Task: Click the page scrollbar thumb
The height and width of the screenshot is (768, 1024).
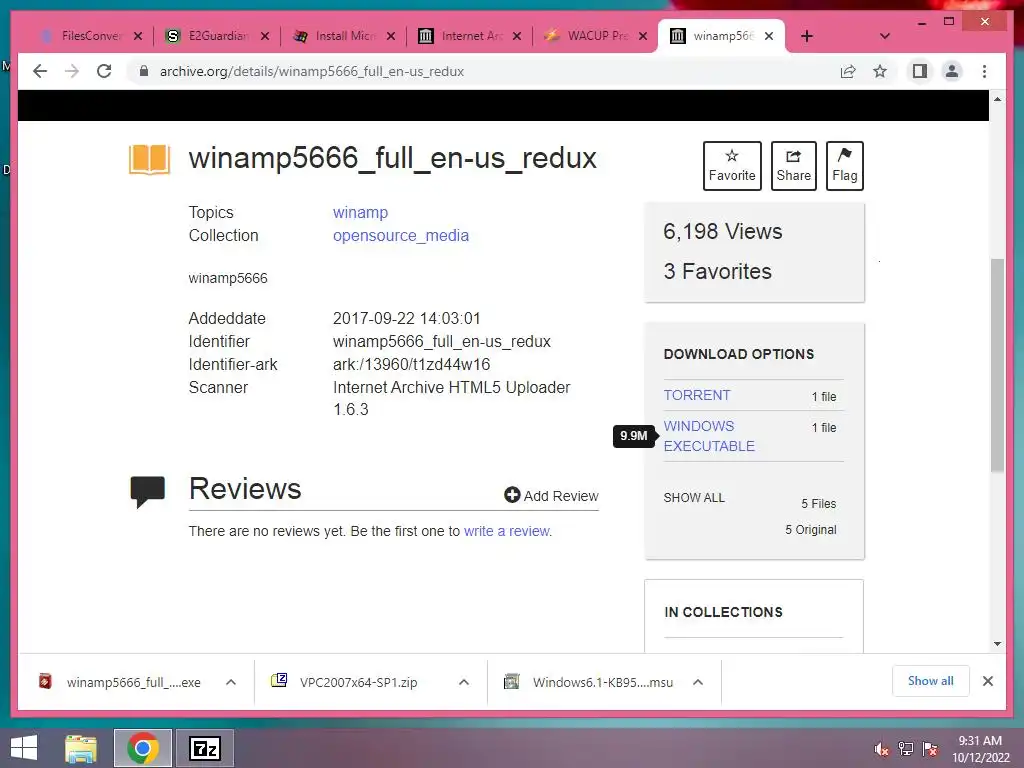Action: (x=997, y=365)
